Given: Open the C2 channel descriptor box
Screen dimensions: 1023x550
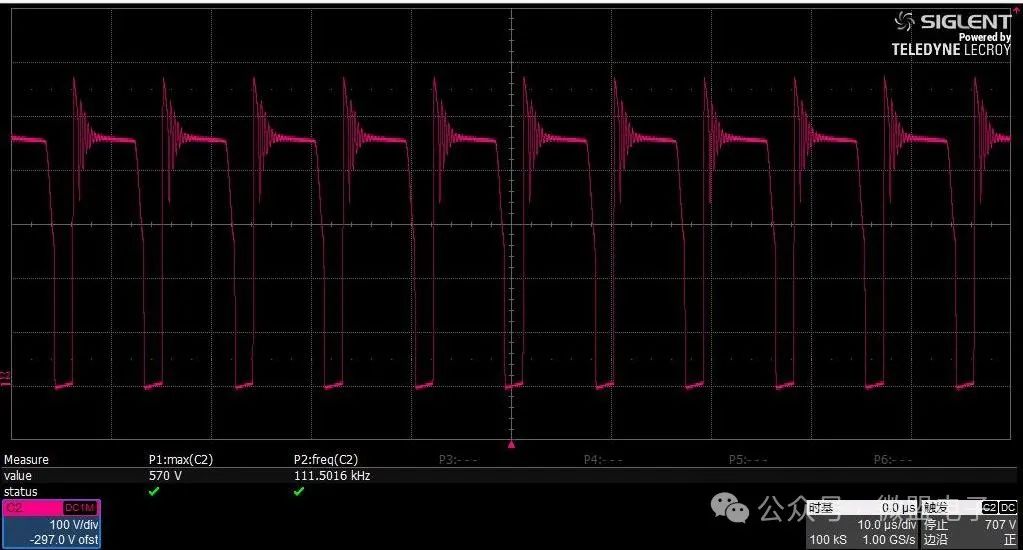Looking at the screenshot, I should click(52, 524).
